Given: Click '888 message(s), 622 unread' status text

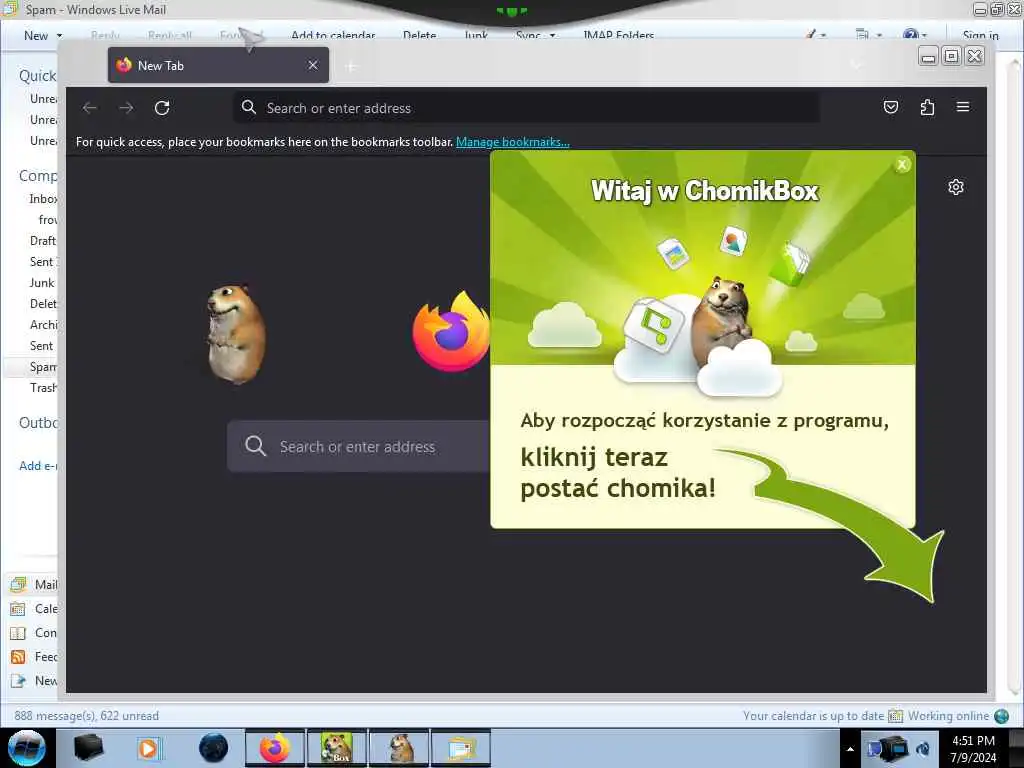Looking at the screenshot, I should (86, 716).
